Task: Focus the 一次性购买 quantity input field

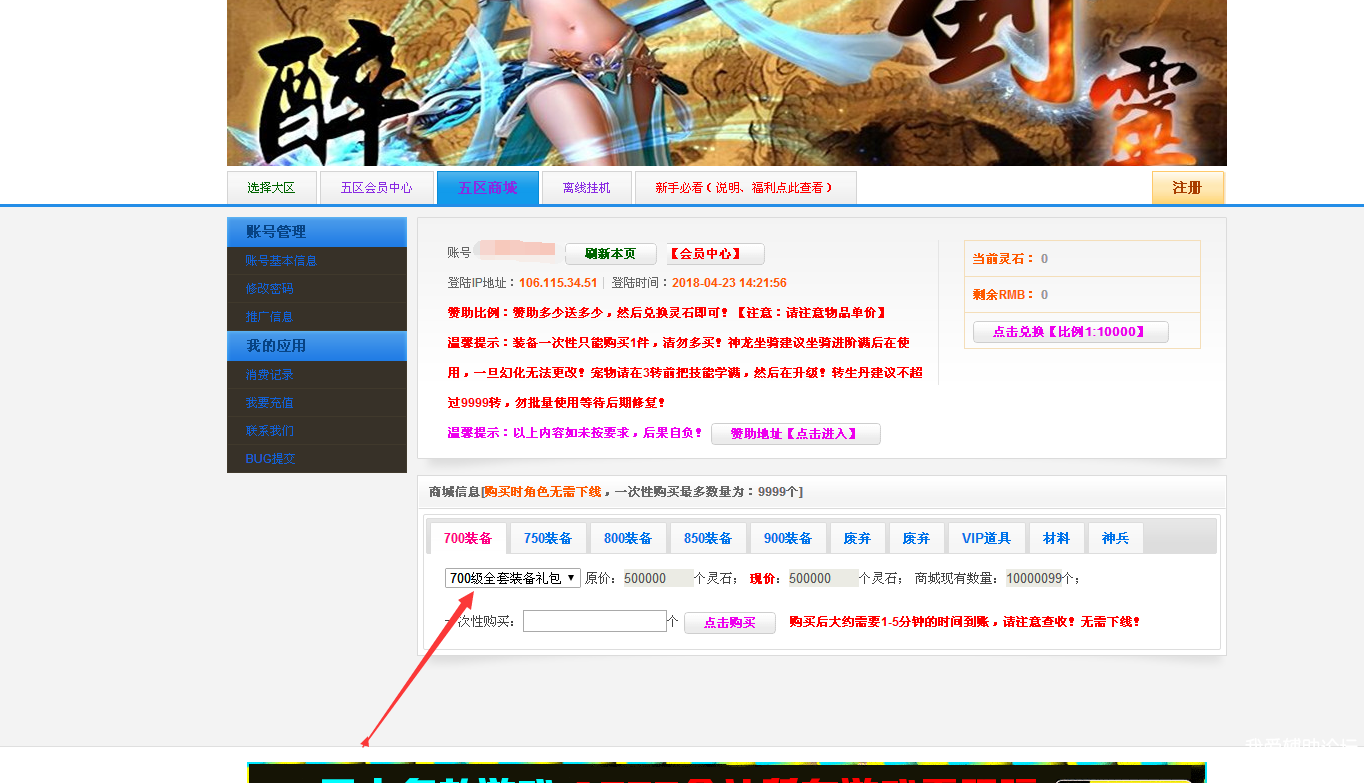Action: 594,621
